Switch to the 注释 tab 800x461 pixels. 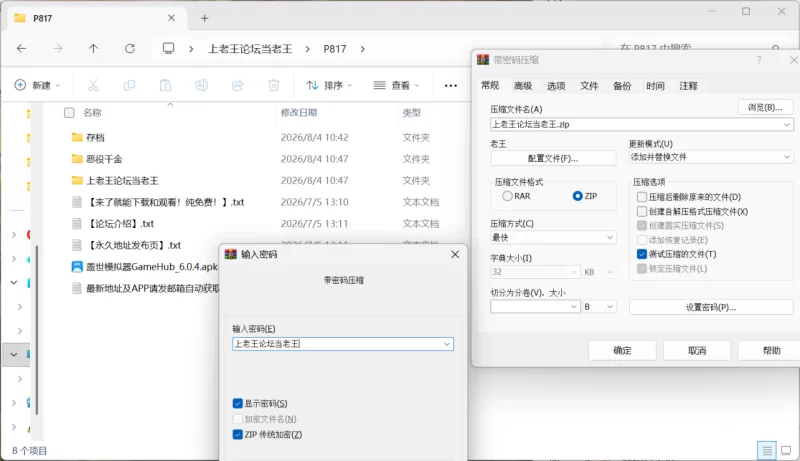[x=688, y=86]
